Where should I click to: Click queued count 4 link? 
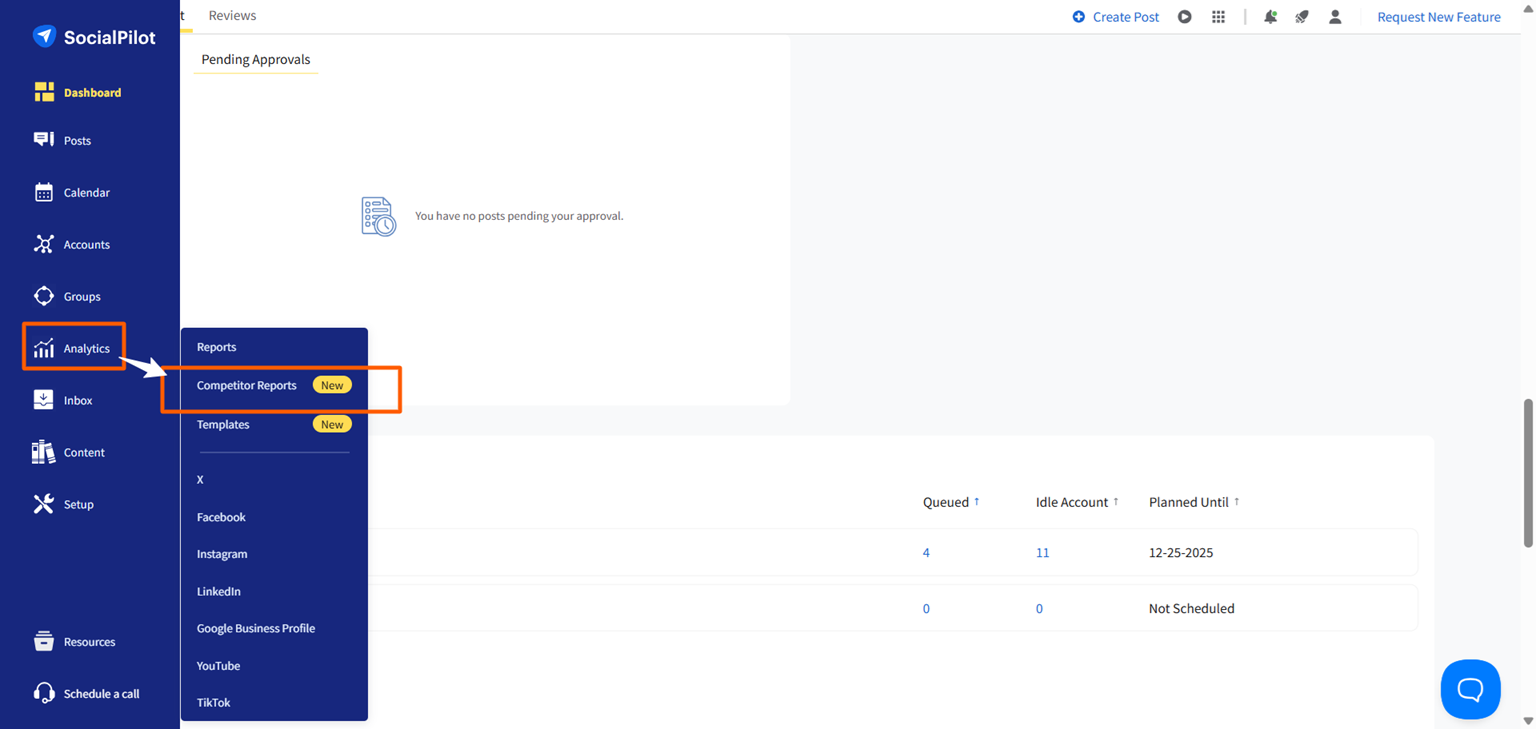pos(926,552)
